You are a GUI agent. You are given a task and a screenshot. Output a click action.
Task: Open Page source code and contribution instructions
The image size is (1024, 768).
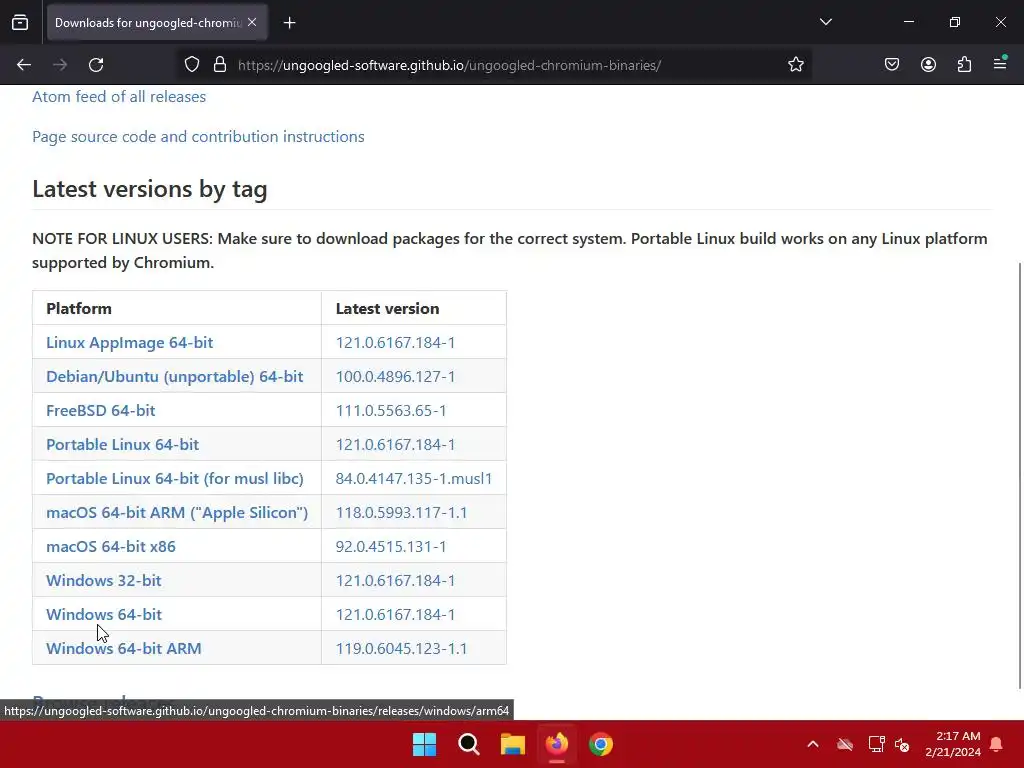coord(199,136)
